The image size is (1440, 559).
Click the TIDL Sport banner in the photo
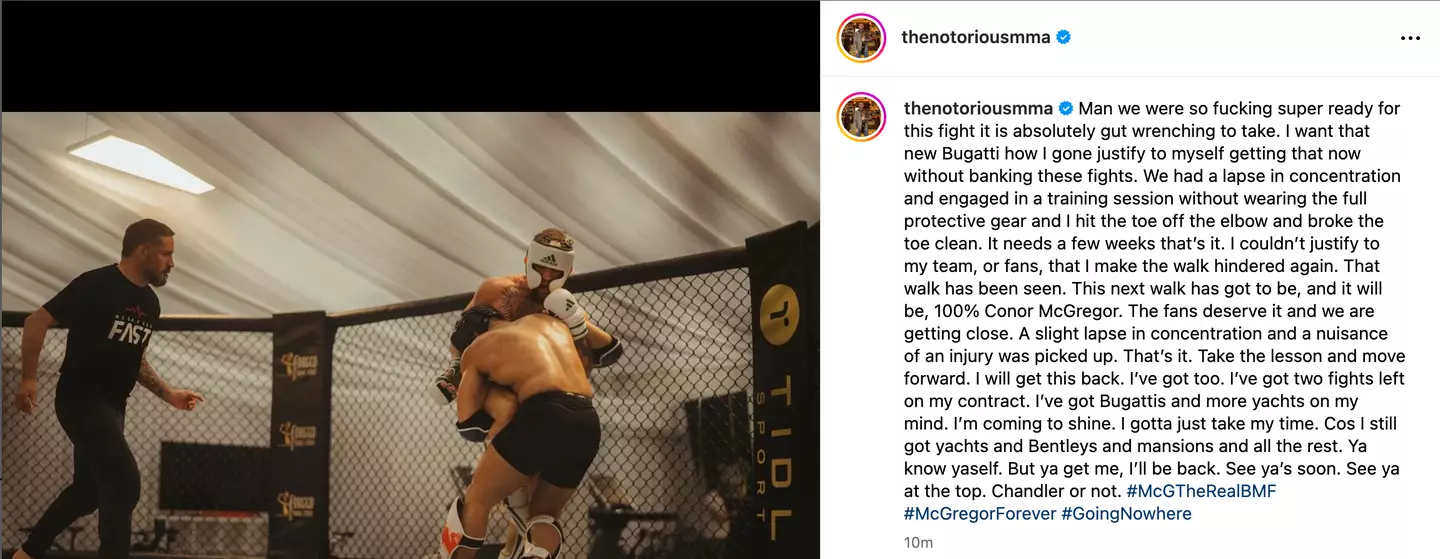click(778, 400)
